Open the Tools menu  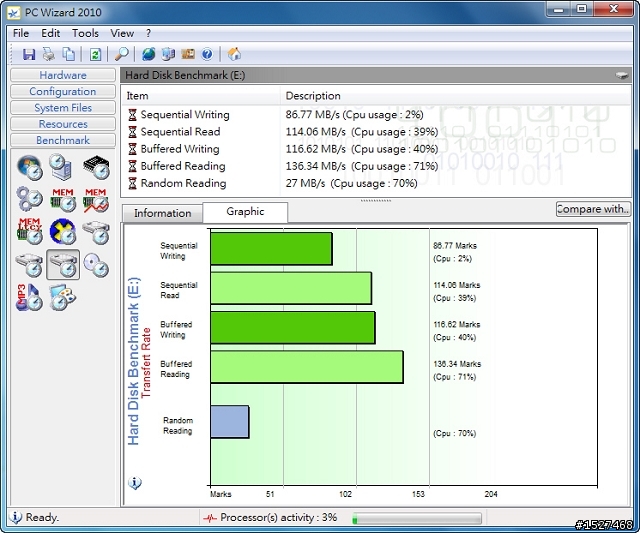pyautogui.click(x=85, y=33)
